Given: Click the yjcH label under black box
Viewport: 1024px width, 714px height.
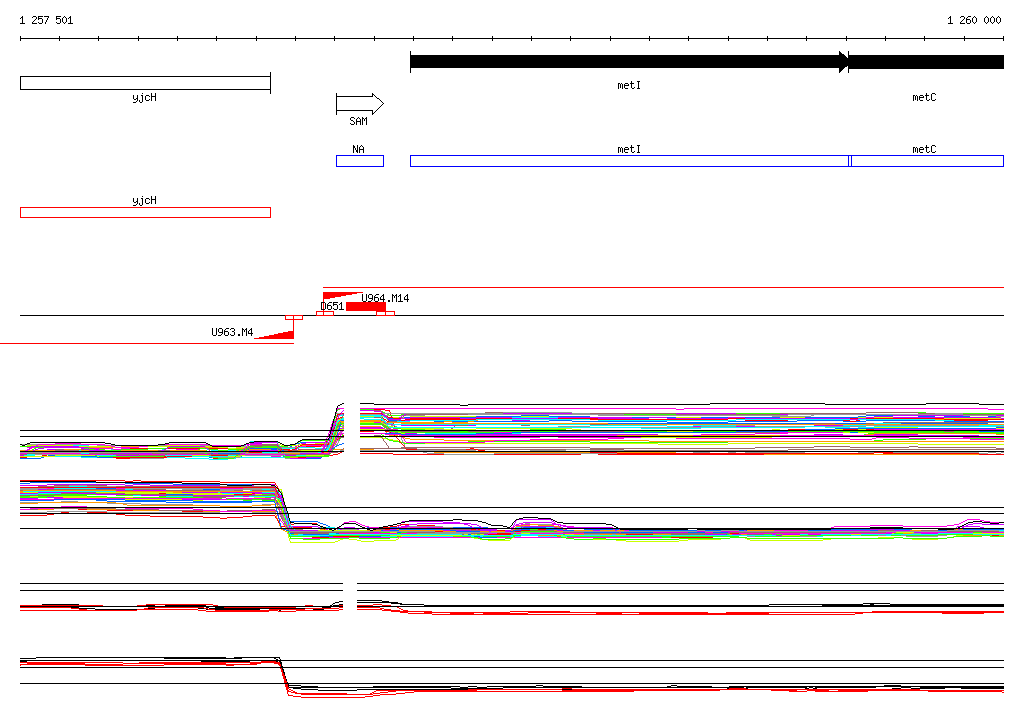Looking at the screenshot, I should pos(144,97).
